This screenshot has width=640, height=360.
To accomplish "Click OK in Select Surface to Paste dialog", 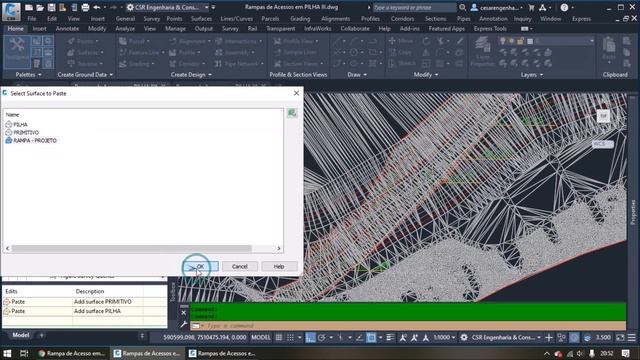I will coord(200,267).
